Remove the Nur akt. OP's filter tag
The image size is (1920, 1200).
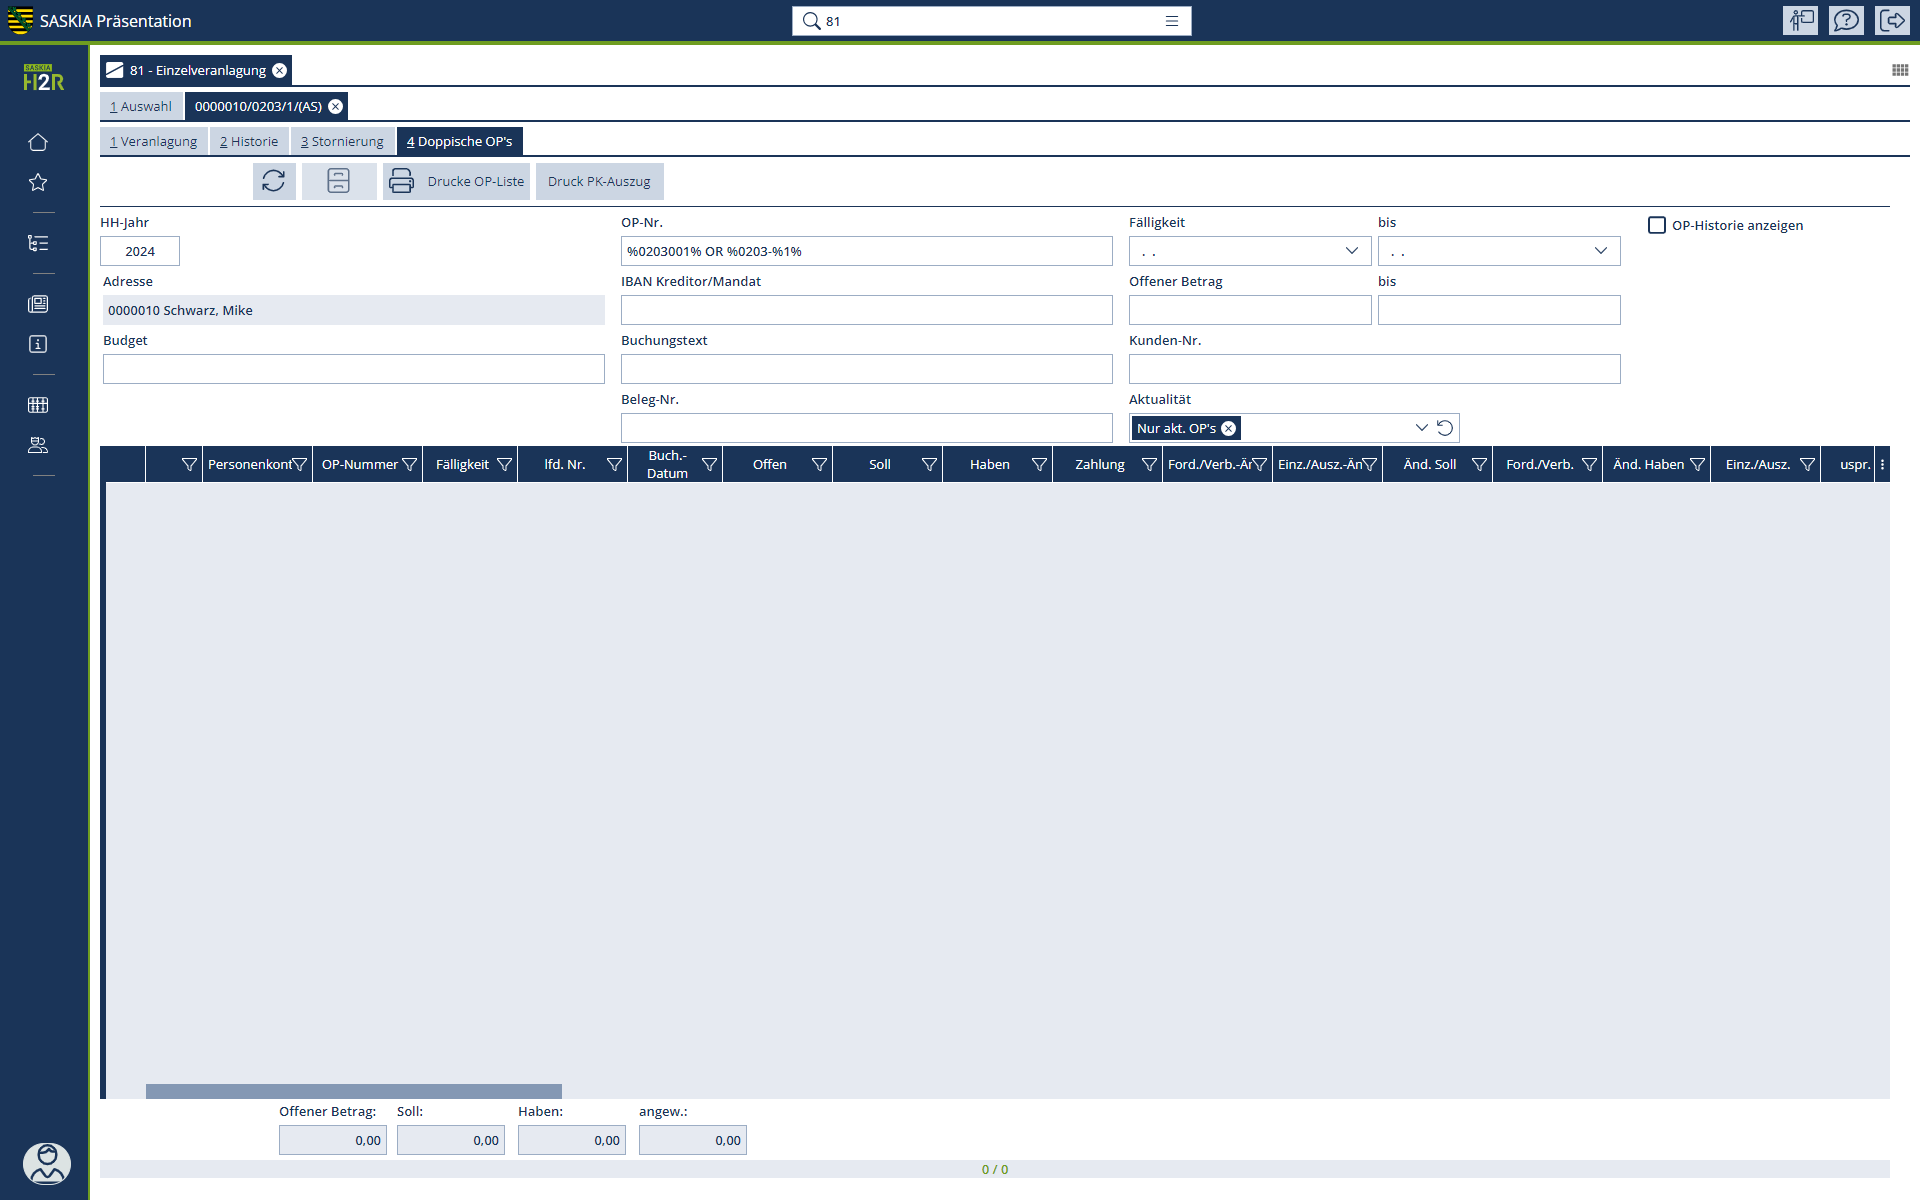[1229, 428]
